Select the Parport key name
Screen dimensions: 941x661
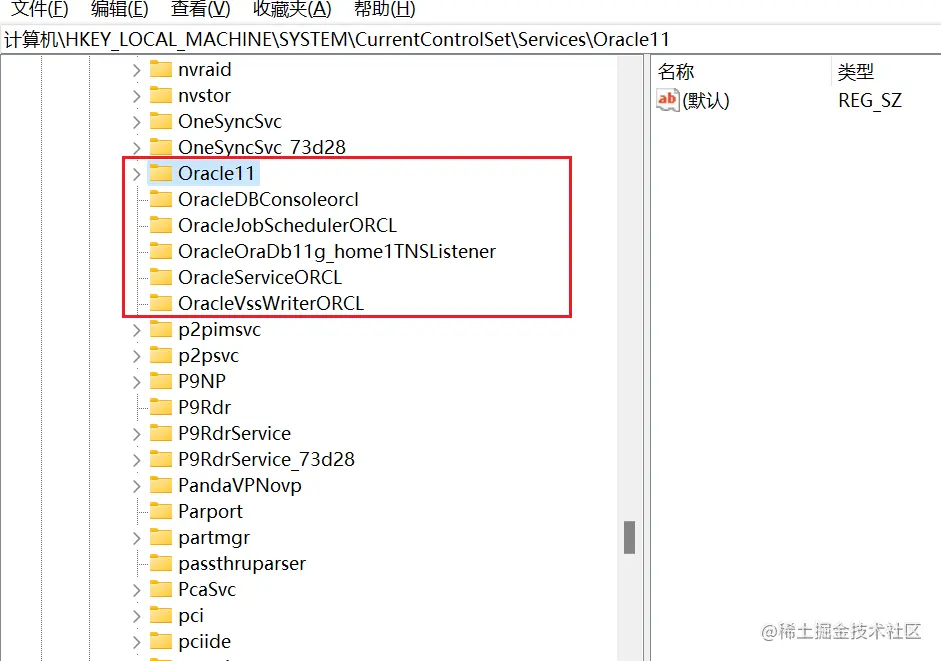click(211, 512)
